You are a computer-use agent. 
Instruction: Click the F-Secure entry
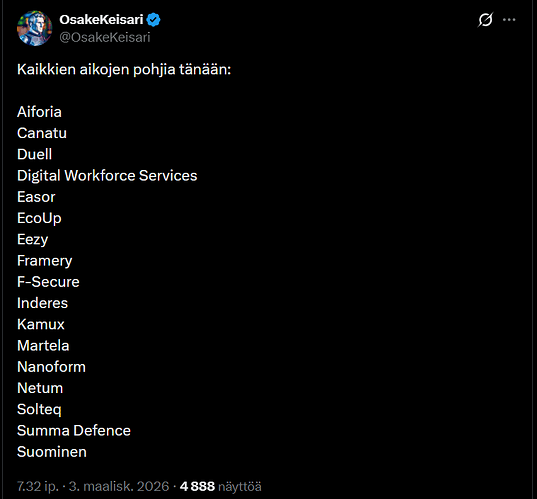[x=48, y=282]
